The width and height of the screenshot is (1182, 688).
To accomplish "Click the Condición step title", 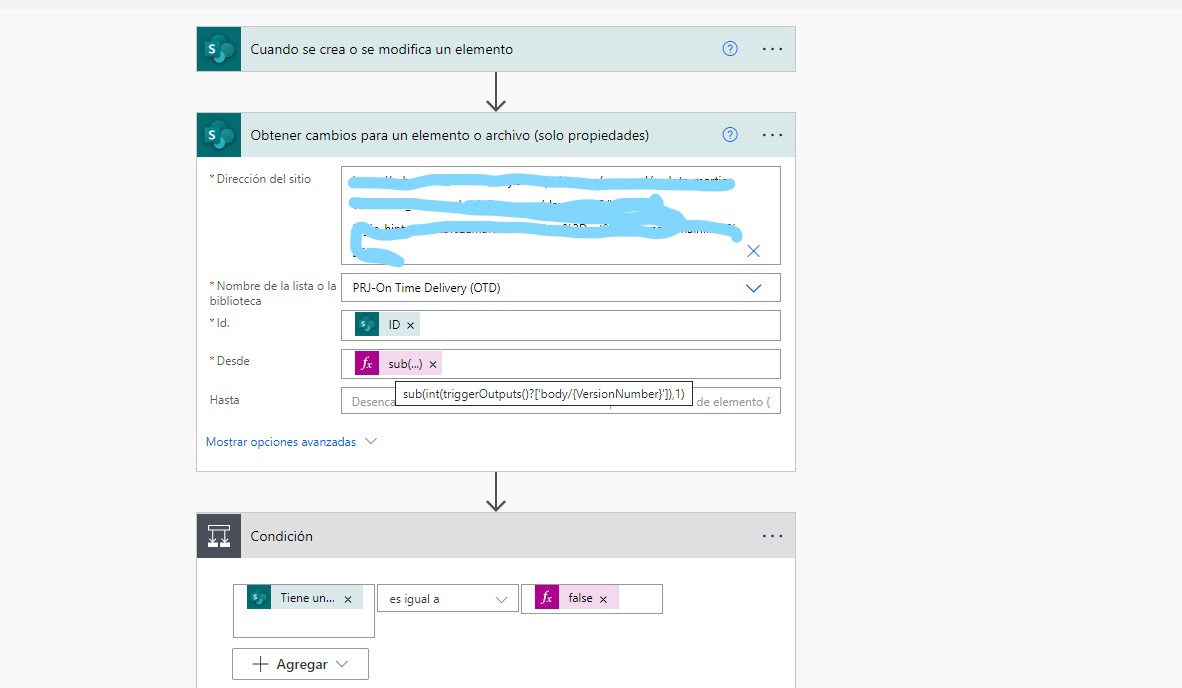I will (281, 537).
